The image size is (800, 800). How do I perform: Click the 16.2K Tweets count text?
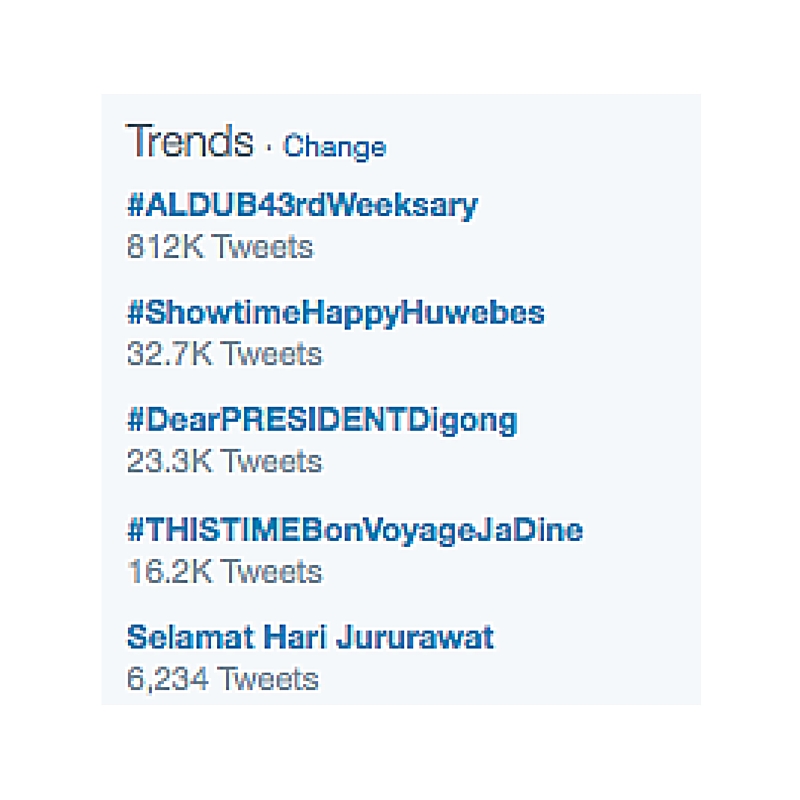click(224, 571)
